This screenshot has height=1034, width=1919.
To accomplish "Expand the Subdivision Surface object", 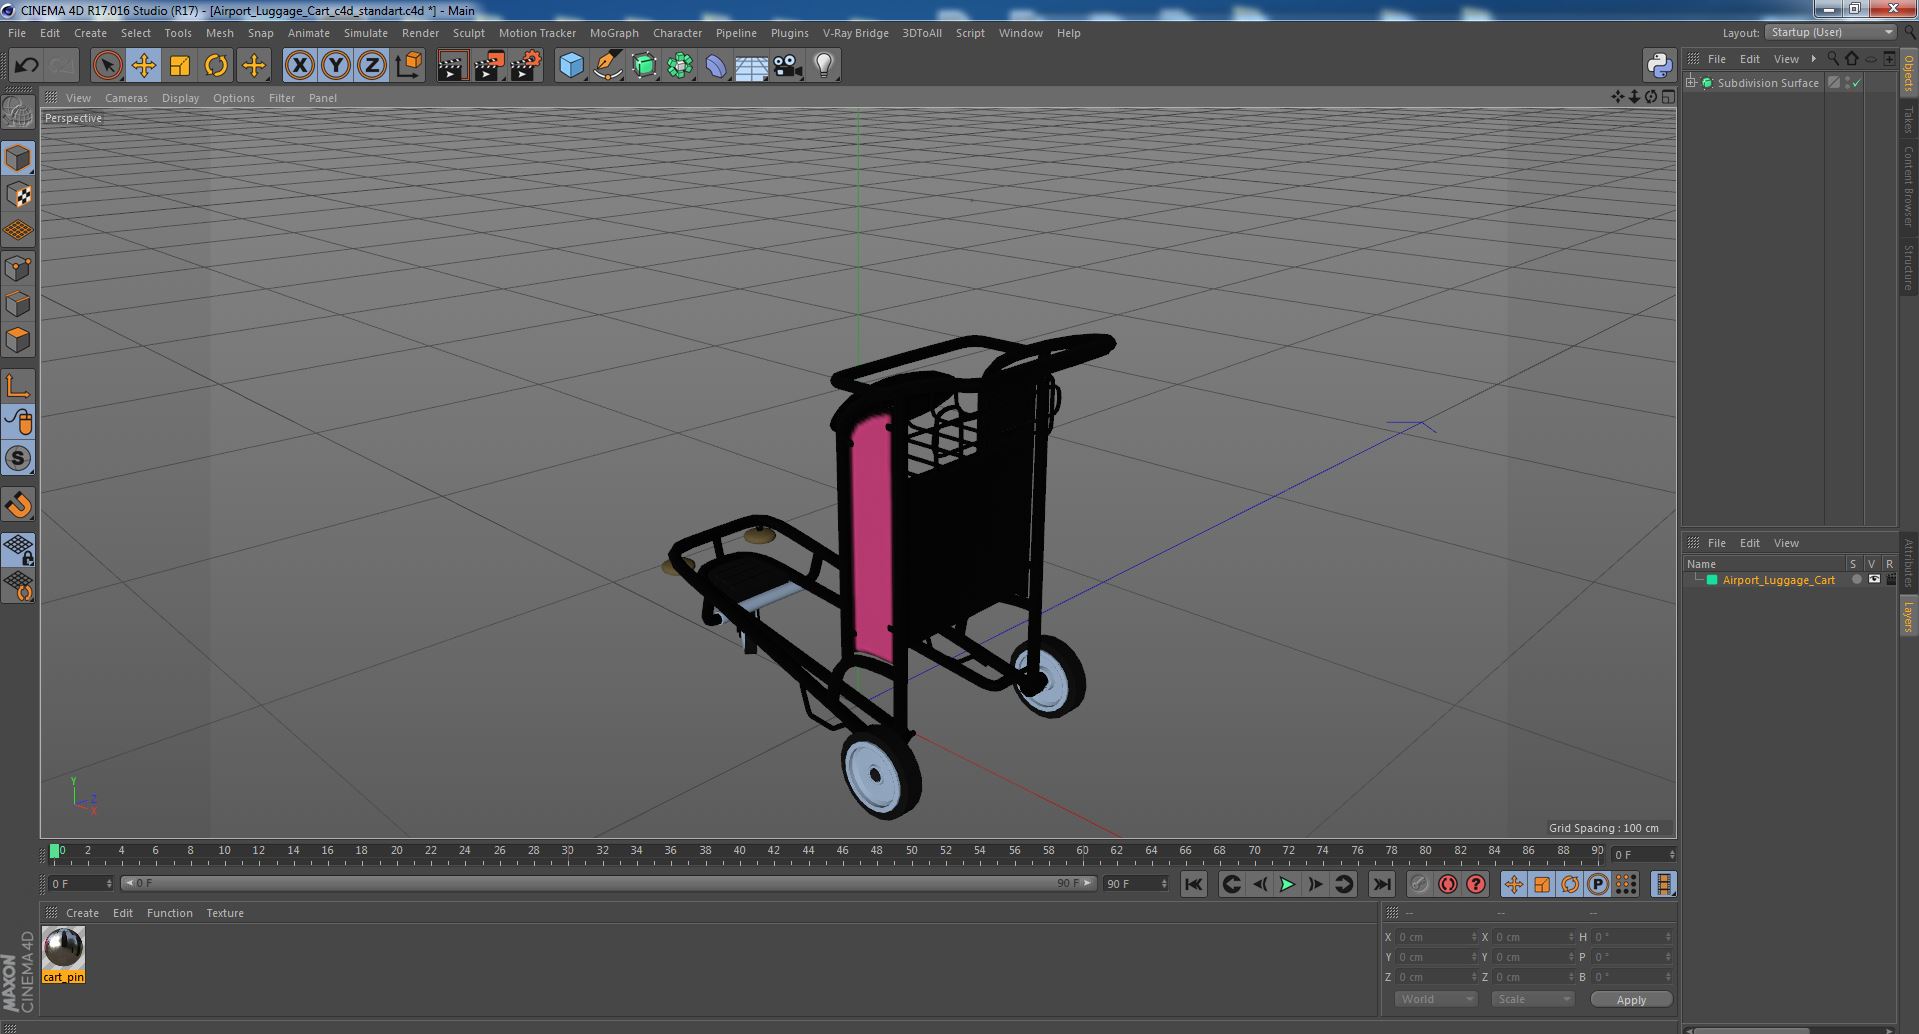I will point(1691,83).
